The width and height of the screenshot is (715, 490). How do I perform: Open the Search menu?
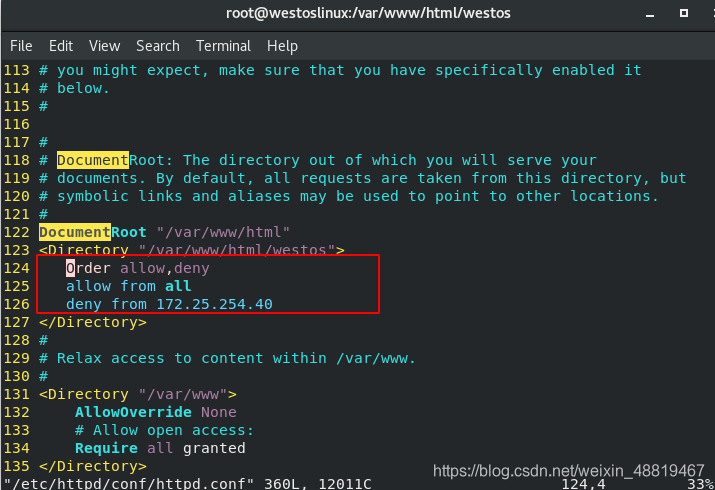click(158, 46)
